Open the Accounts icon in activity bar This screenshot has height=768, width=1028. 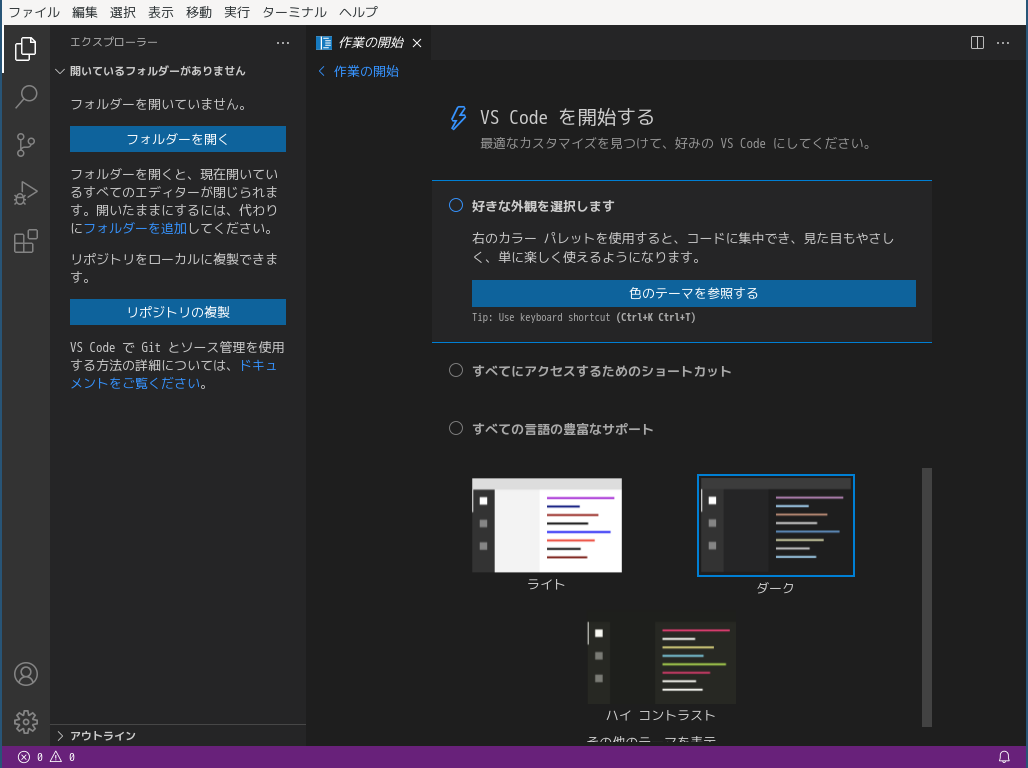tap(26, 674)
